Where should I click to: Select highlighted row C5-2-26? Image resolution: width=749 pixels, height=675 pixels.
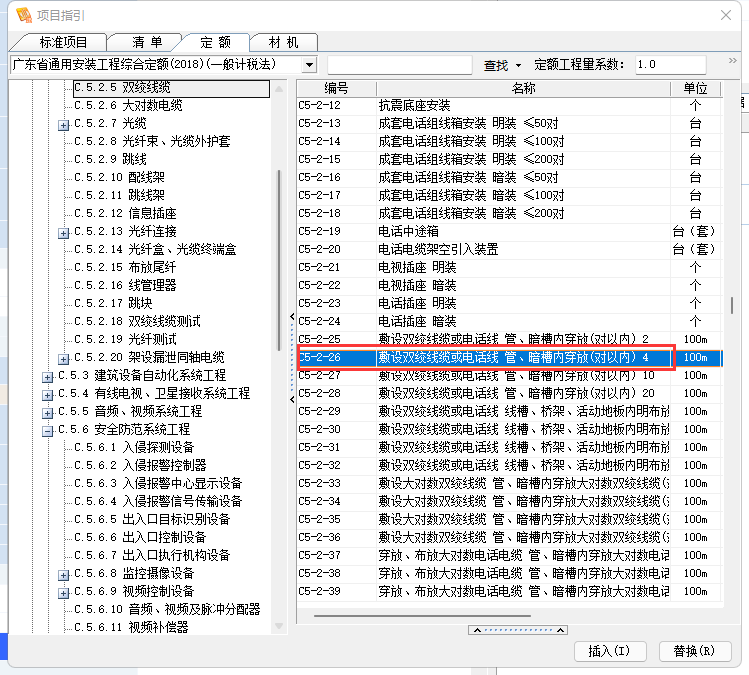click(509, 357)
